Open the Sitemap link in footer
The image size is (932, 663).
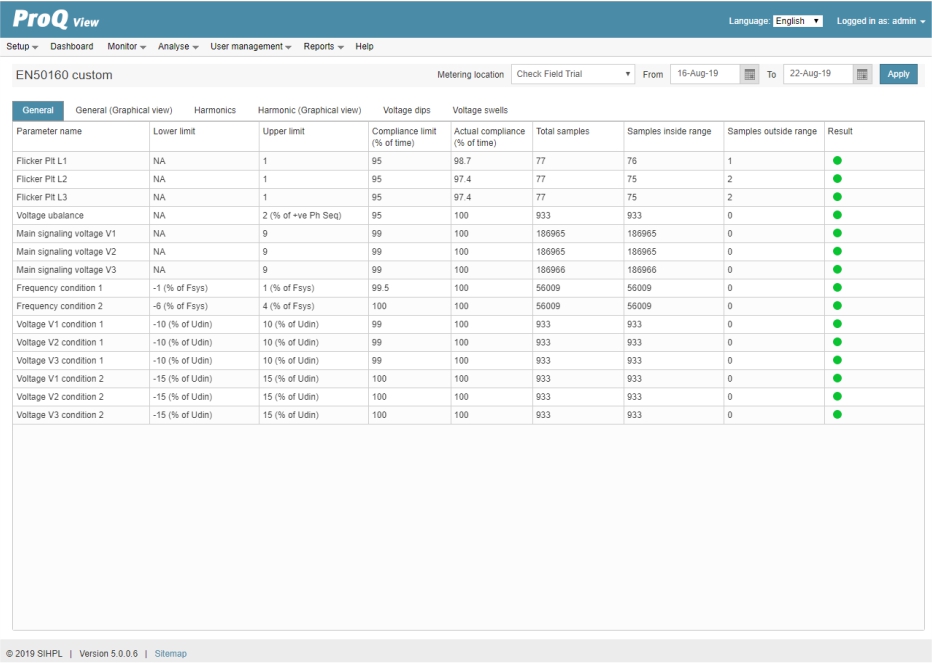171,653
